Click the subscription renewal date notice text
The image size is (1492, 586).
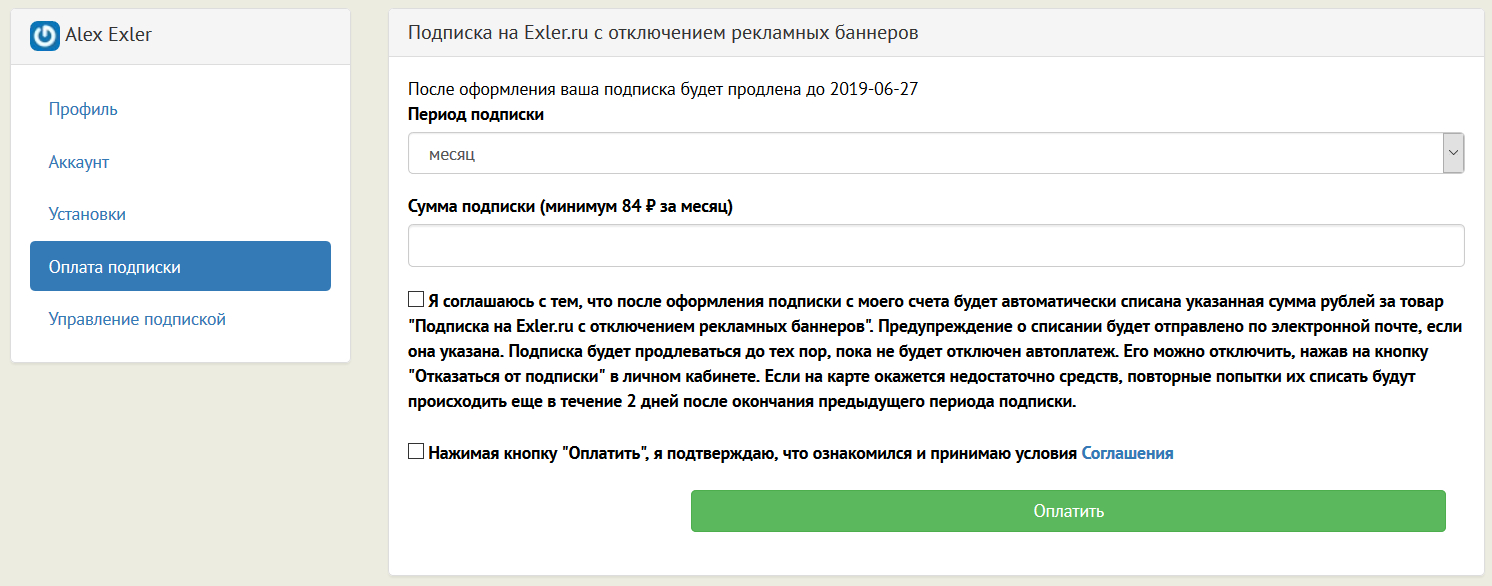(x=663, y=90)
